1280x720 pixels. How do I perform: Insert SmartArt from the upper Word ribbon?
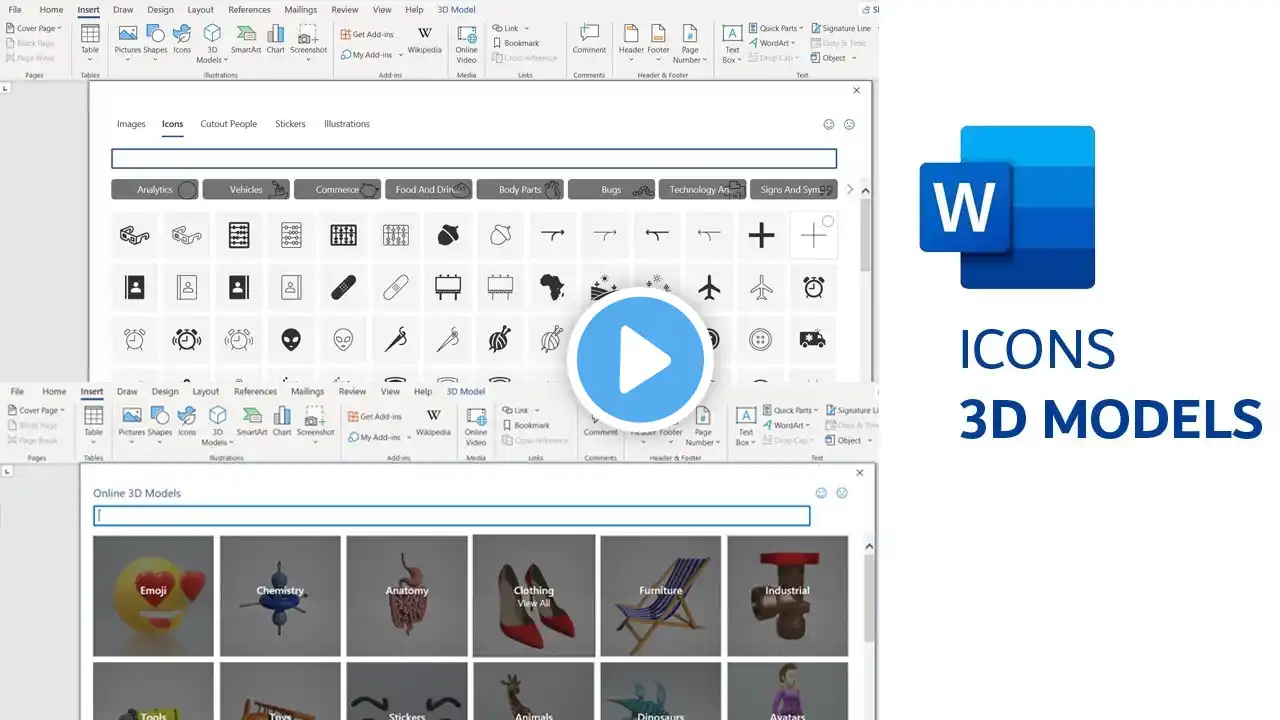(x=245, y=39)
